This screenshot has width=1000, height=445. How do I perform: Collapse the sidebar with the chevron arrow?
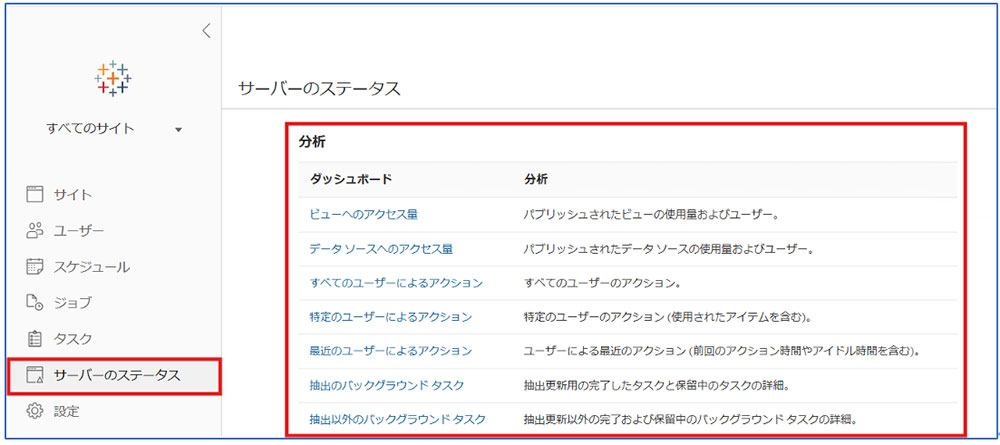206,31
